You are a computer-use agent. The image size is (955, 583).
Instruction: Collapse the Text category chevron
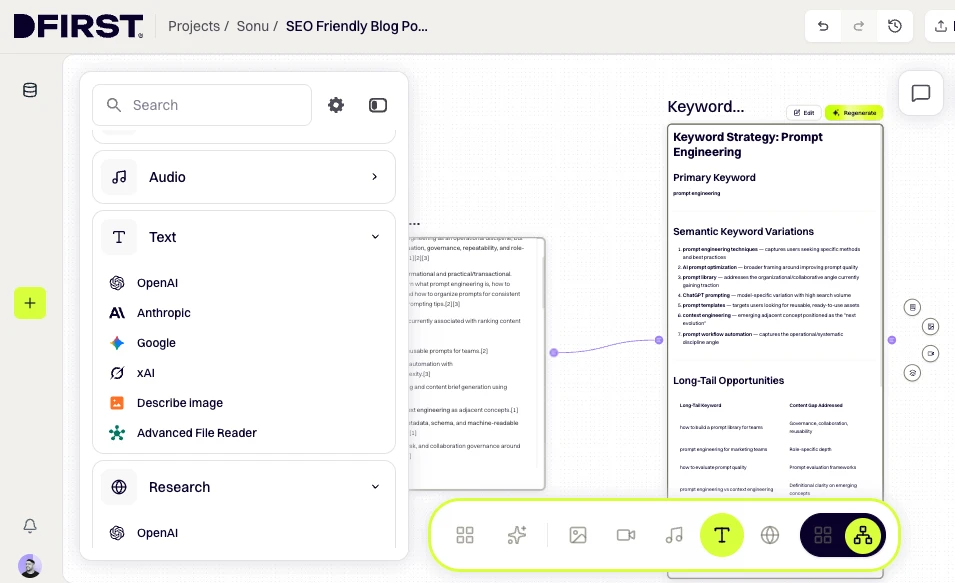(375, 236)
